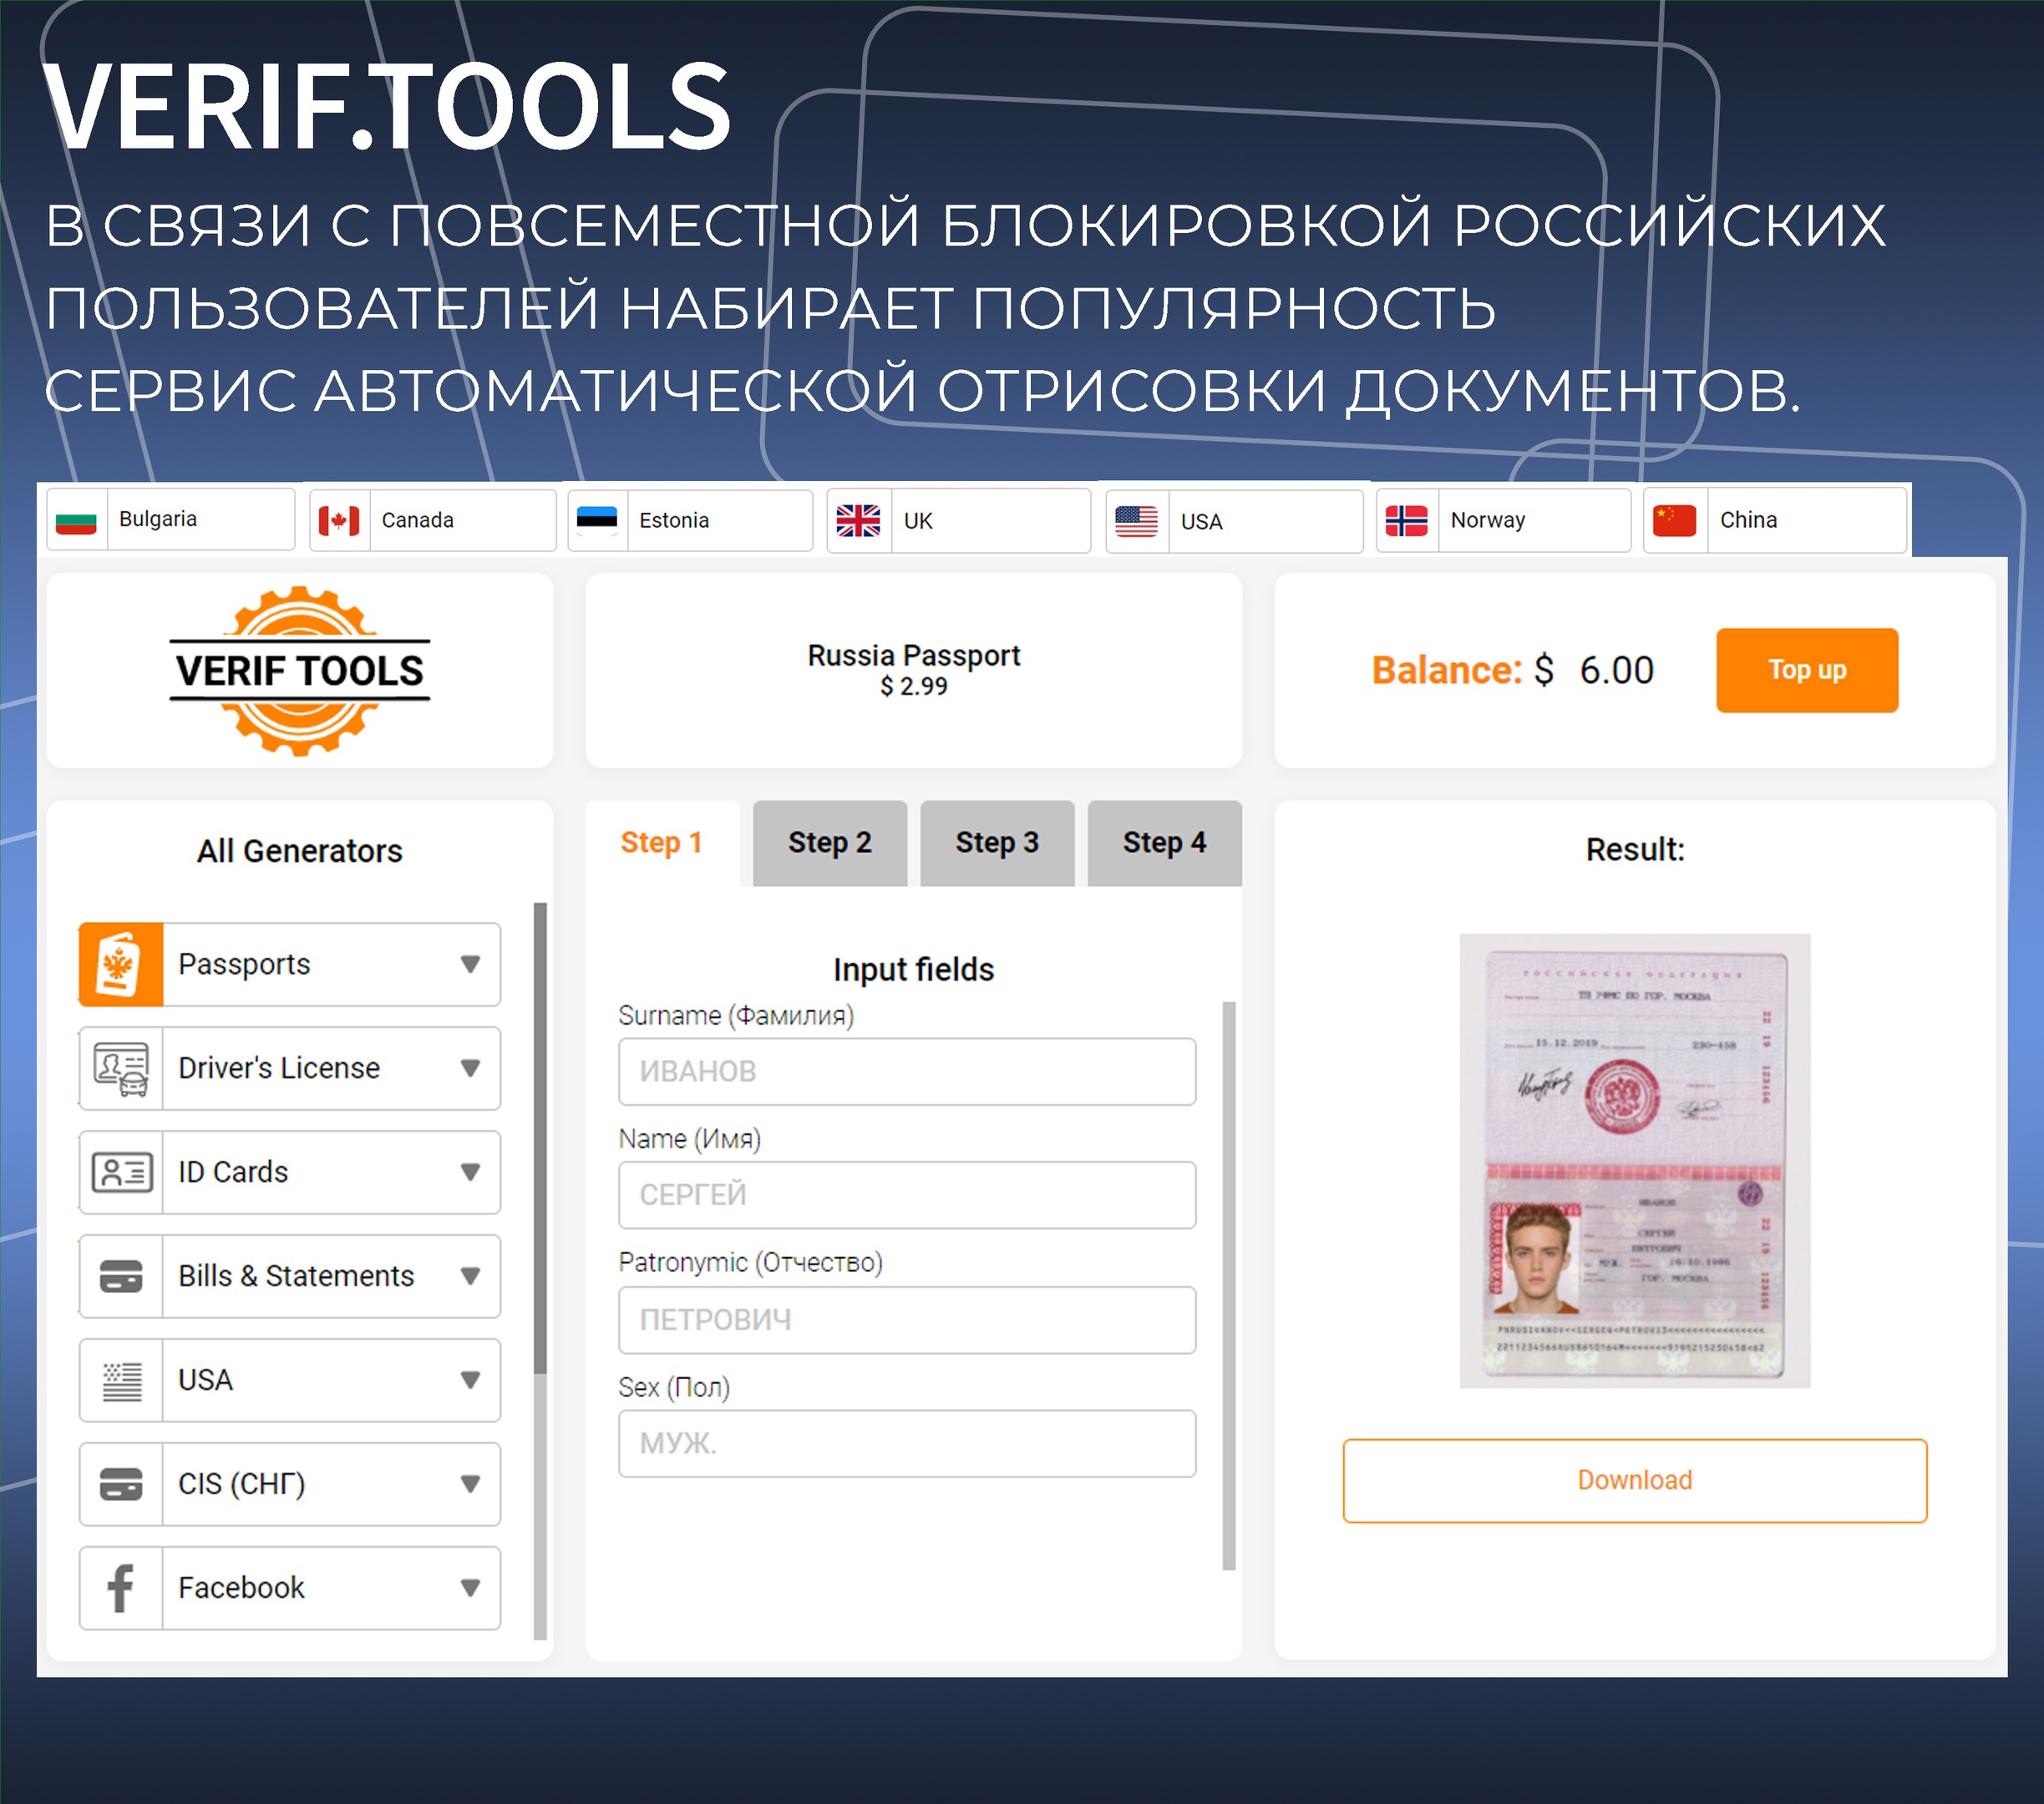2044x1804 pixels.
Task: Click the Bills & Statements card icon
Action: (x=121, y=1276)
